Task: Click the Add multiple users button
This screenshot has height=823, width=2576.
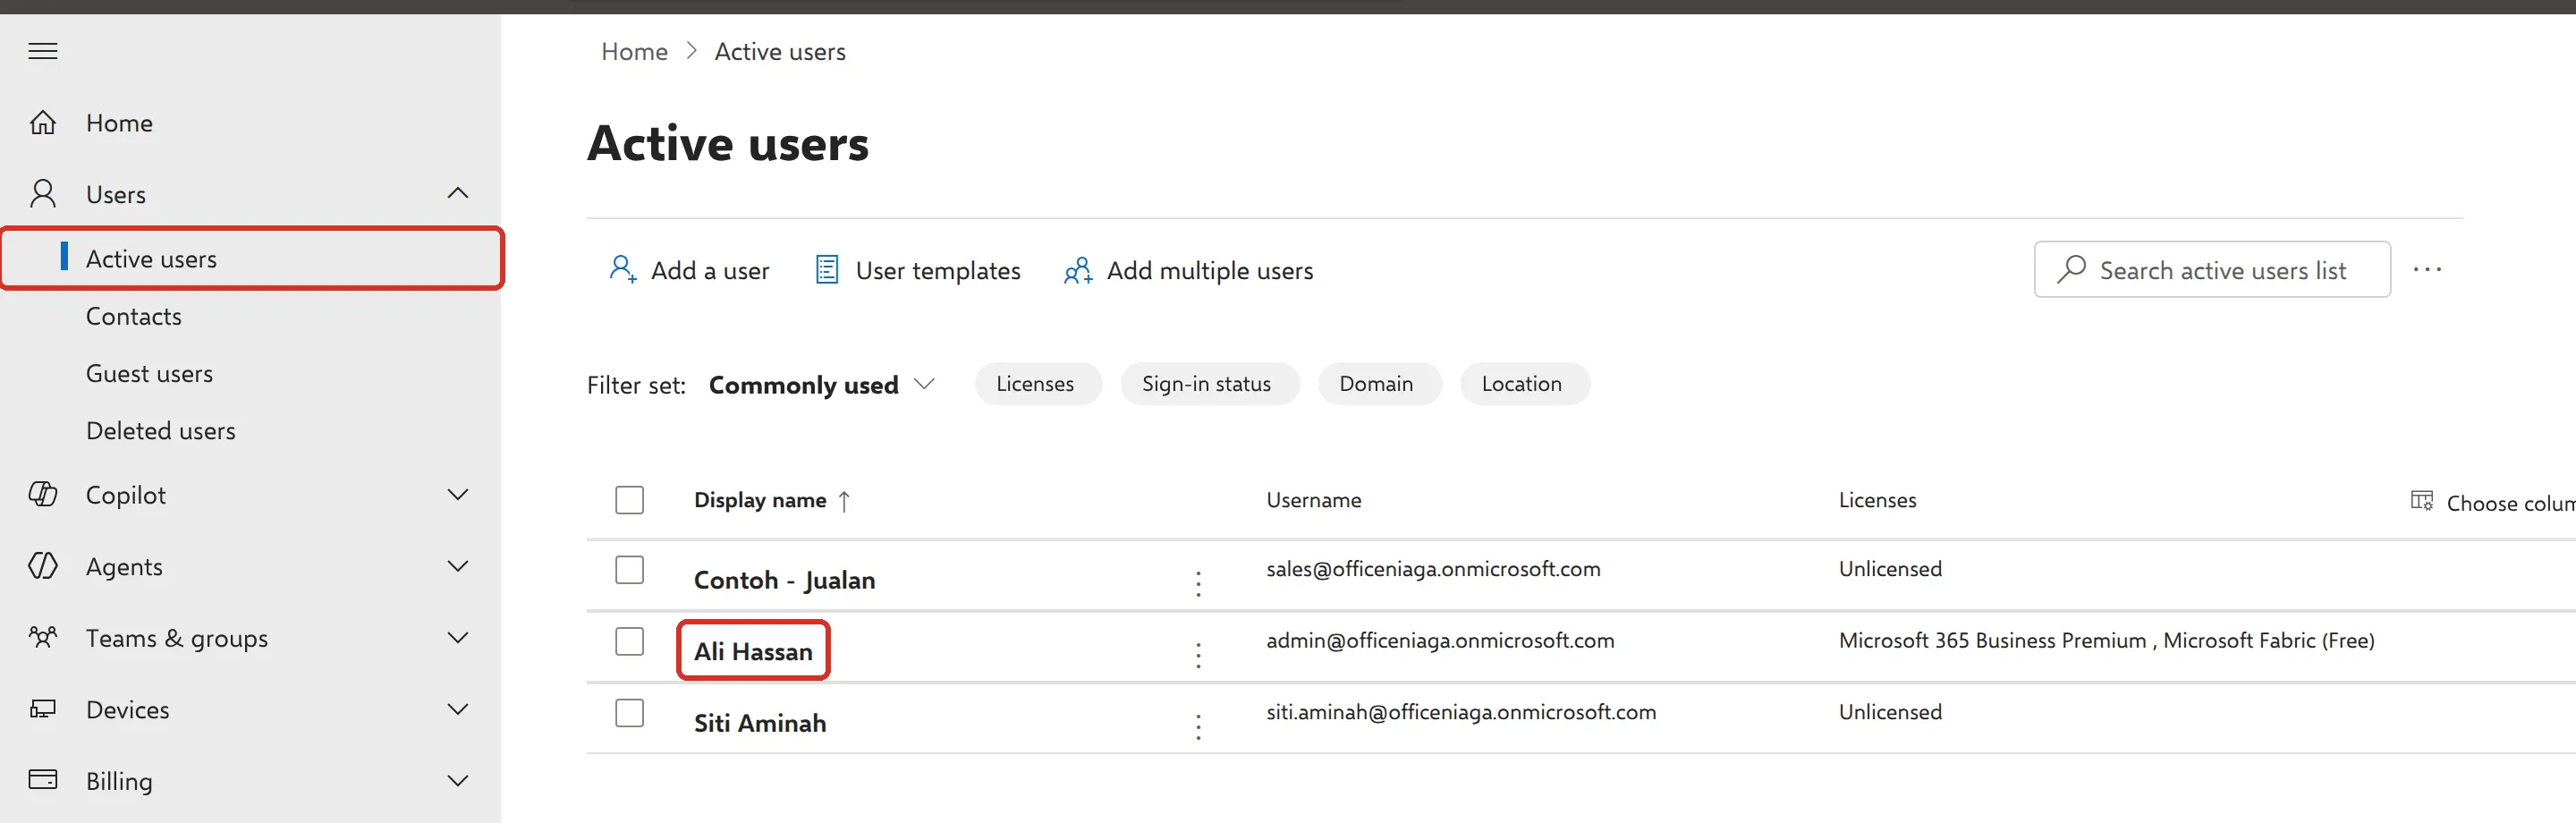Action: coord(1188,270)
